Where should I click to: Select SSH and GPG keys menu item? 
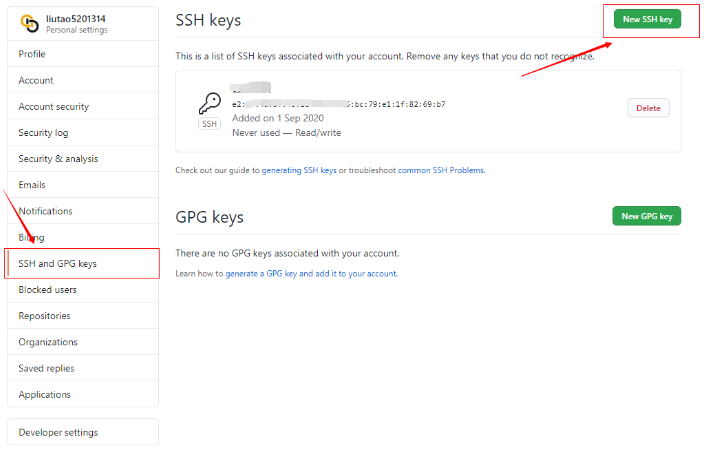coord(58,264)
